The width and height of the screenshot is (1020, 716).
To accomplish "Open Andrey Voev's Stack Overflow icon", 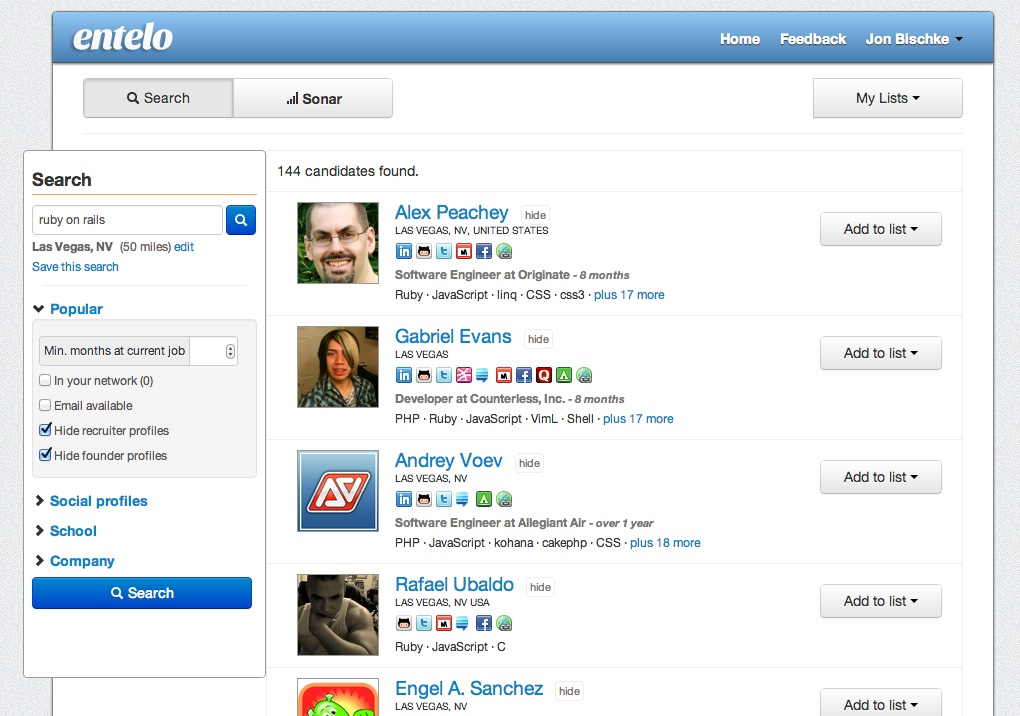I will [462, 499].
